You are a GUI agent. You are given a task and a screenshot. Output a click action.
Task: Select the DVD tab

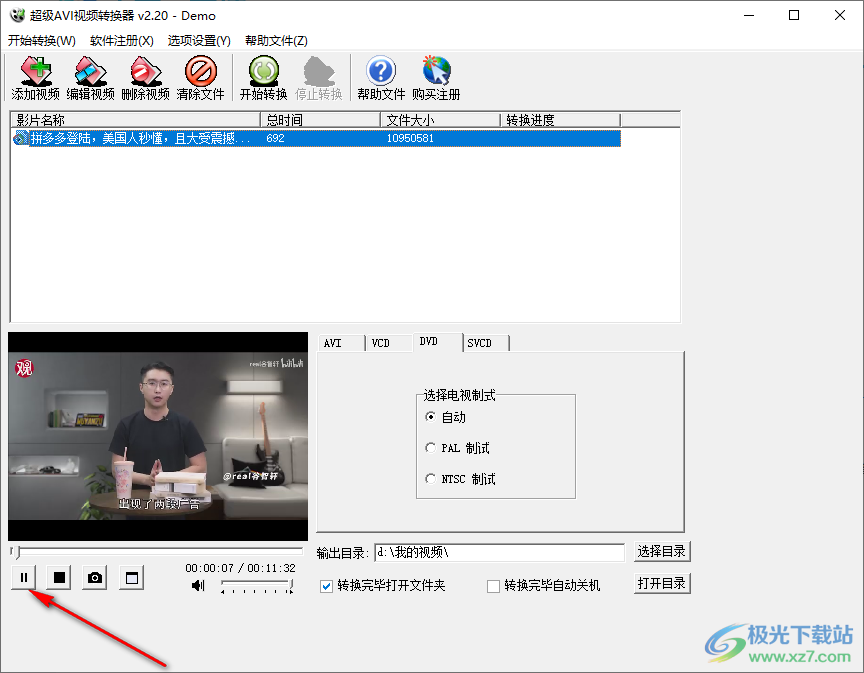coord(438,342)
